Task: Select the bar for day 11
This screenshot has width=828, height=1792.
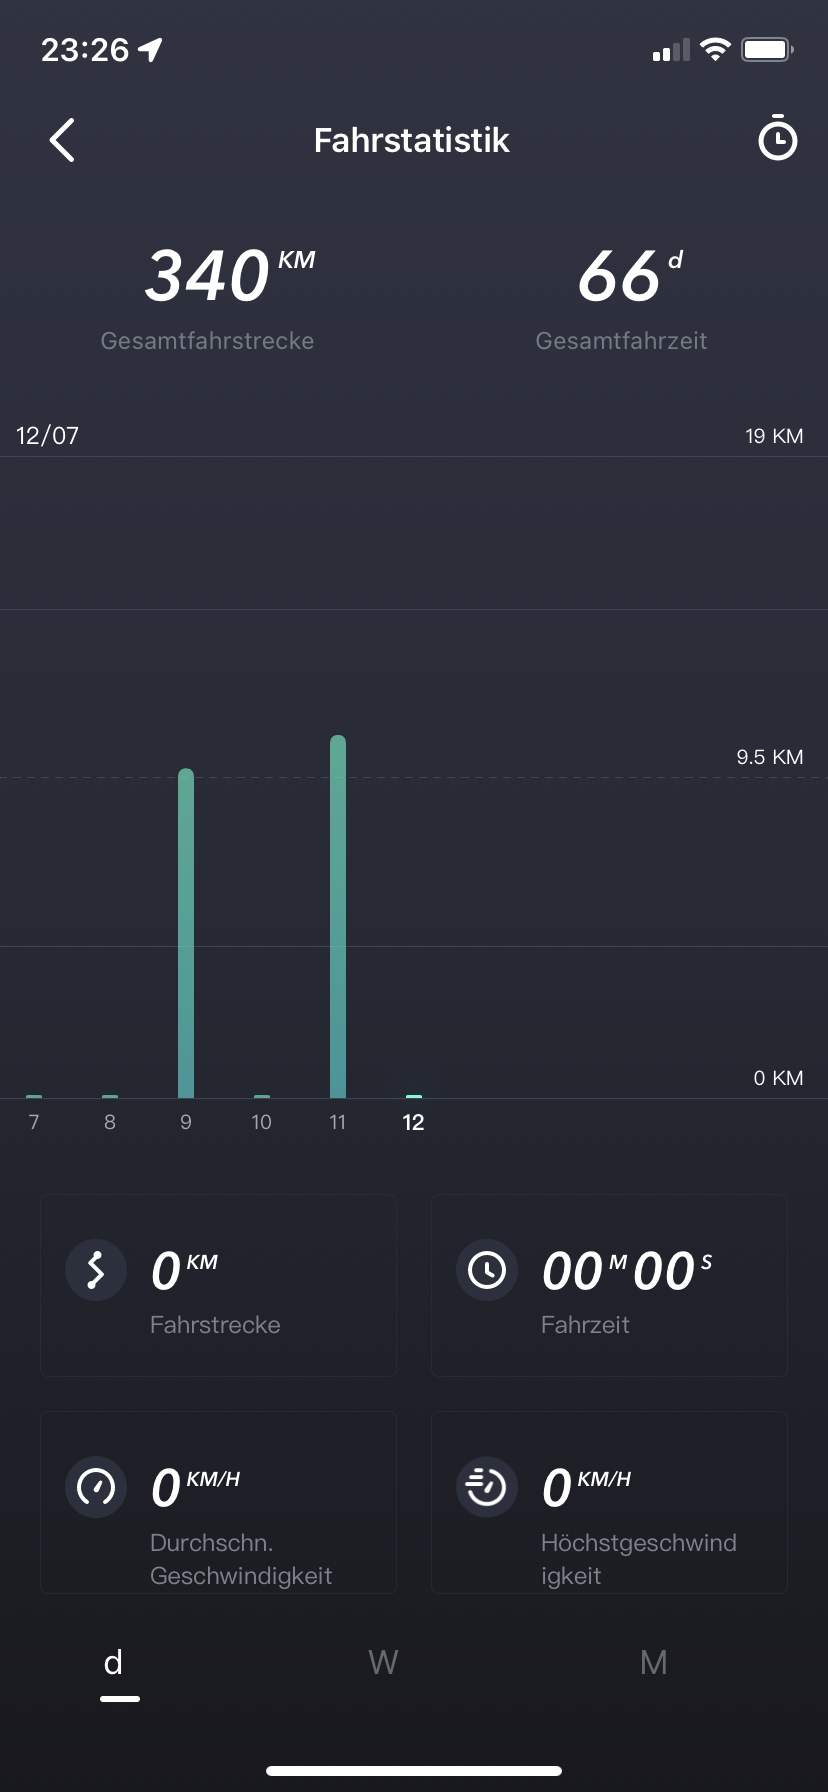Action: pos(338,916)
